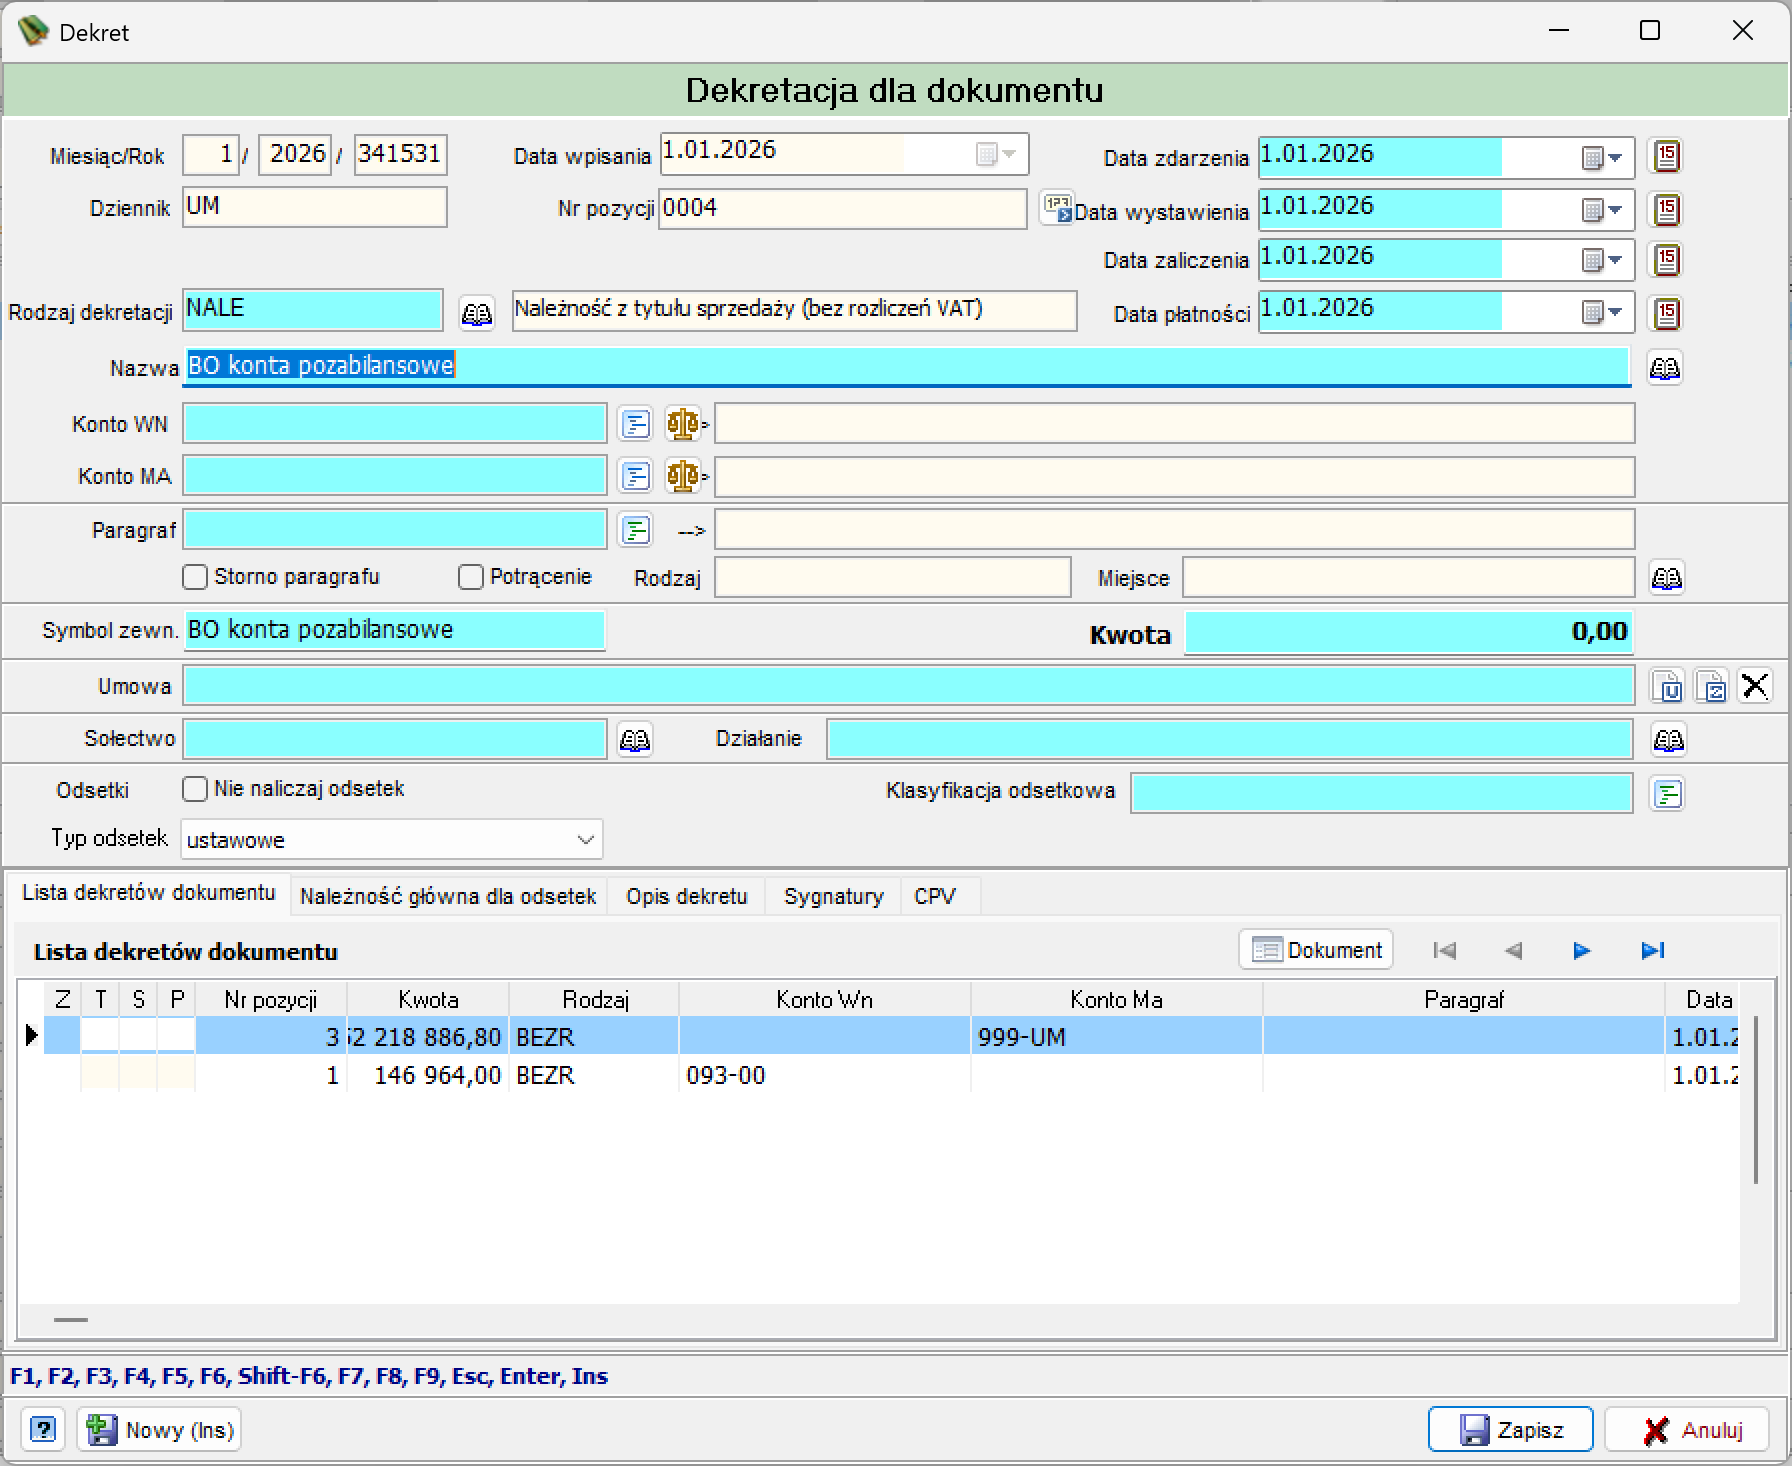Expand the Typ odsetek dropdown
The height and width of the screenshot is (1466, 1792).
(586, 840)
